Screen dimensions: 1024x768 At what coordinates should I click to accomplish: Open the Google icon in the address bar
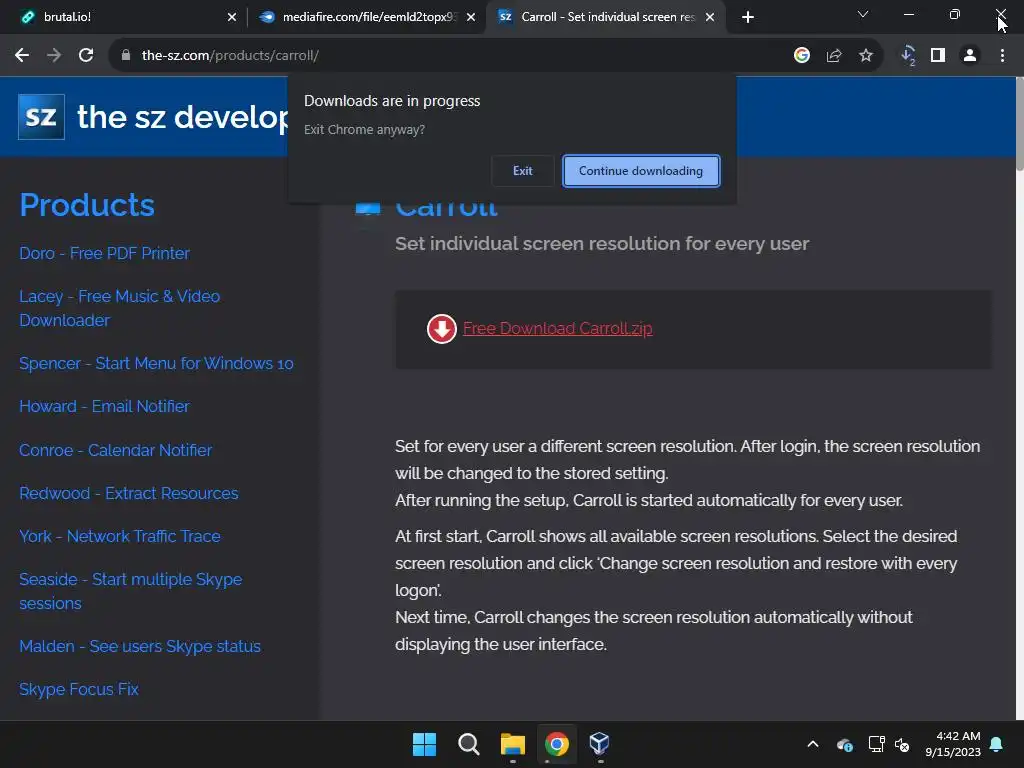pyautogui.click(x=802, y=56)
